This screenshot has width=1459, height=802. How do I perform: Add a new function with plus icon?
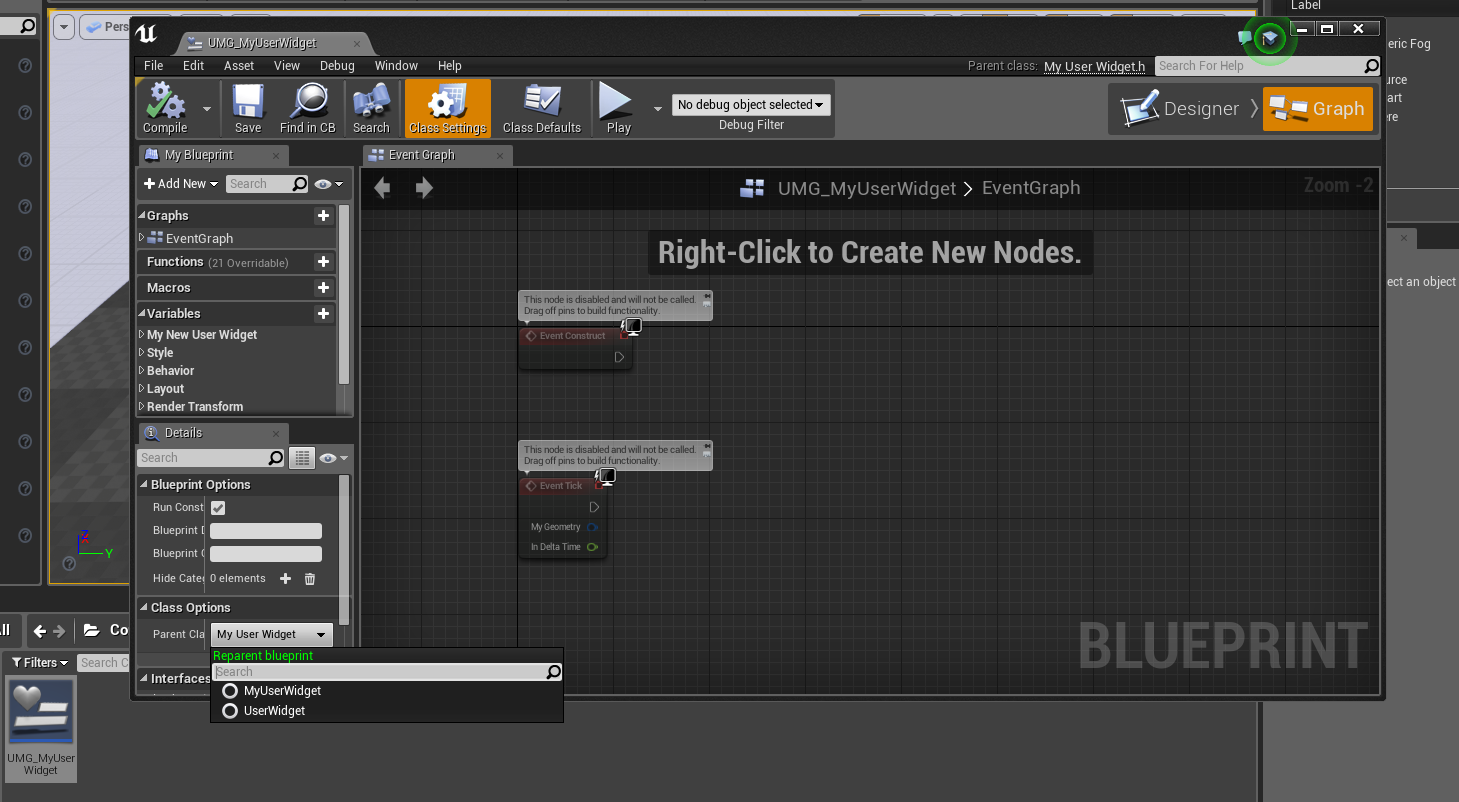[x=323, y=261]
